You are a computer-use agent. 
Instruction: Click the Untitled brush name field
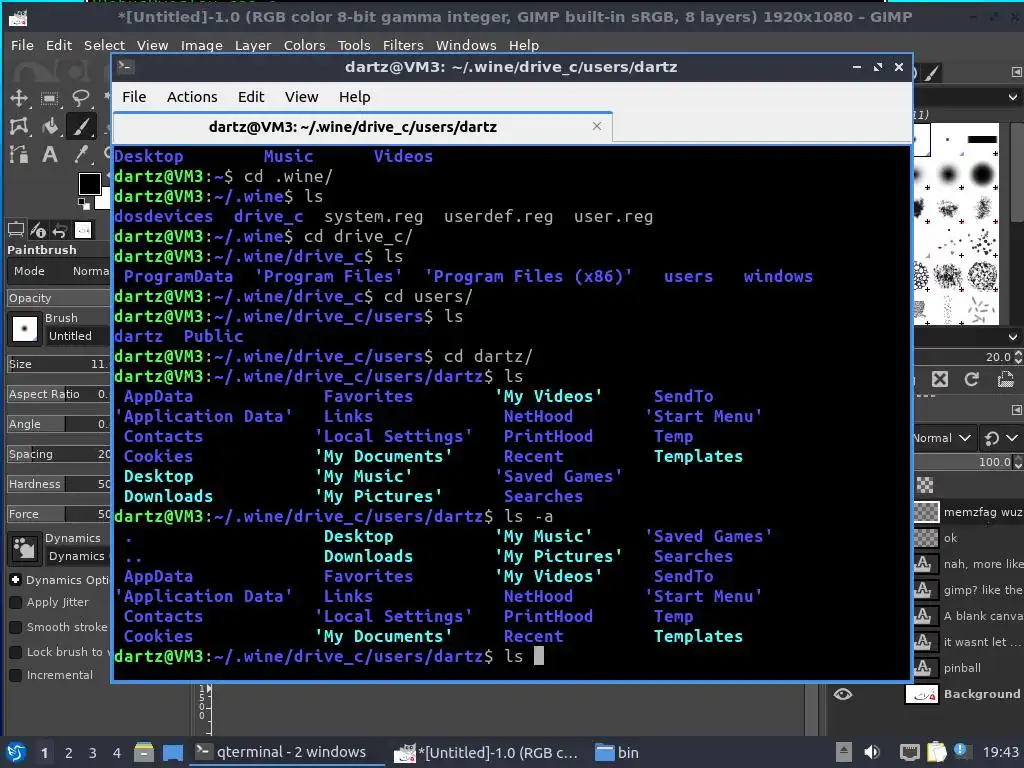click(78, 336)
